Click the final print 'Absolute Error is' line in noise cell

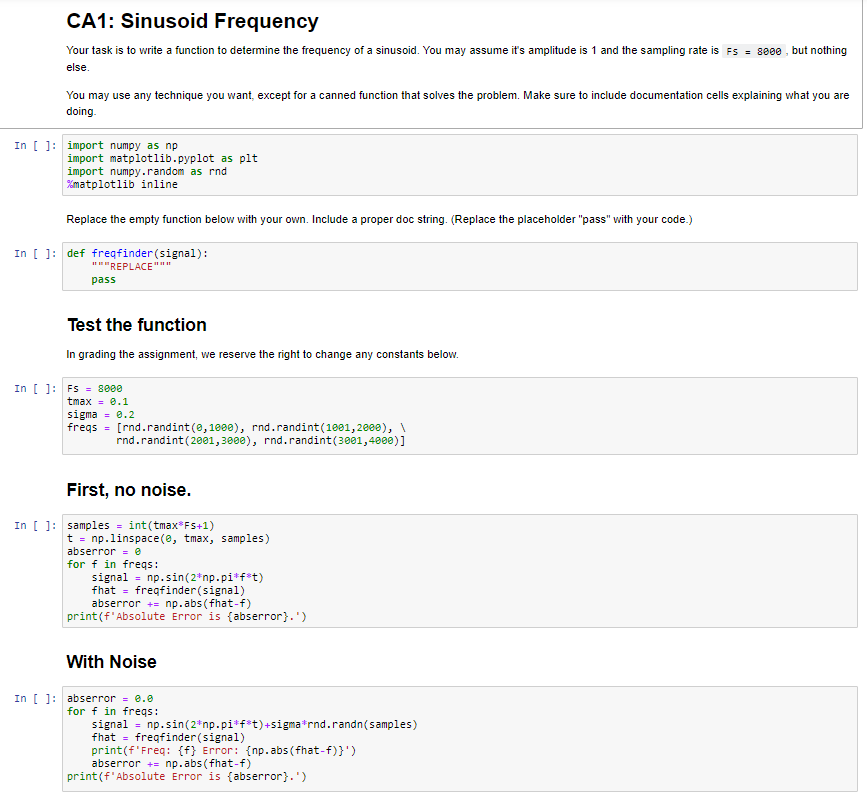(186, 777)
